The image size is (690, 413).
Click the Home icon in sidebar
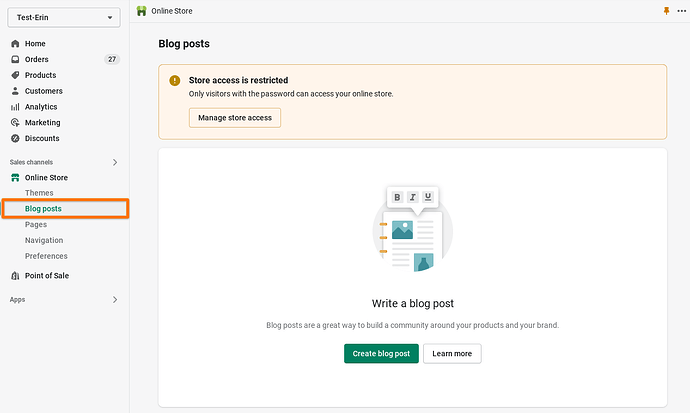(15, 44)
